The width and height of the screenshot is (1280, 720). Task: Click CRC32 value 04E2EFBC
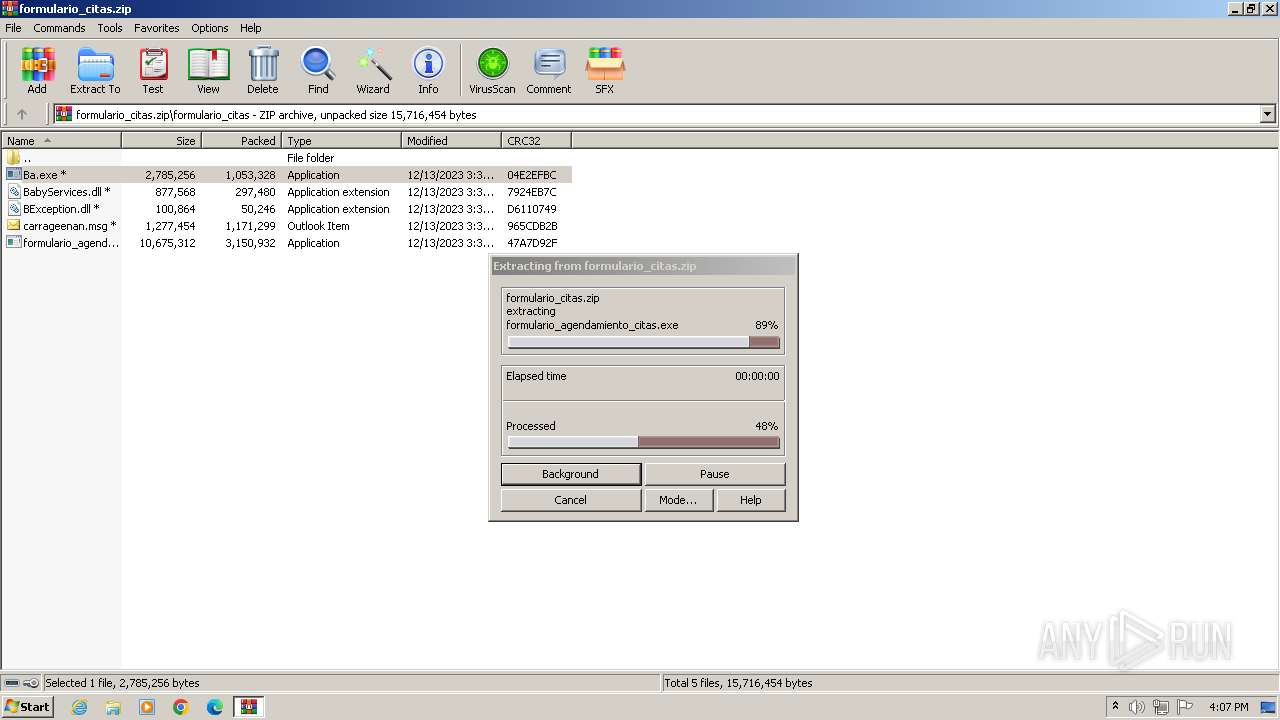(x=532, y=175)
